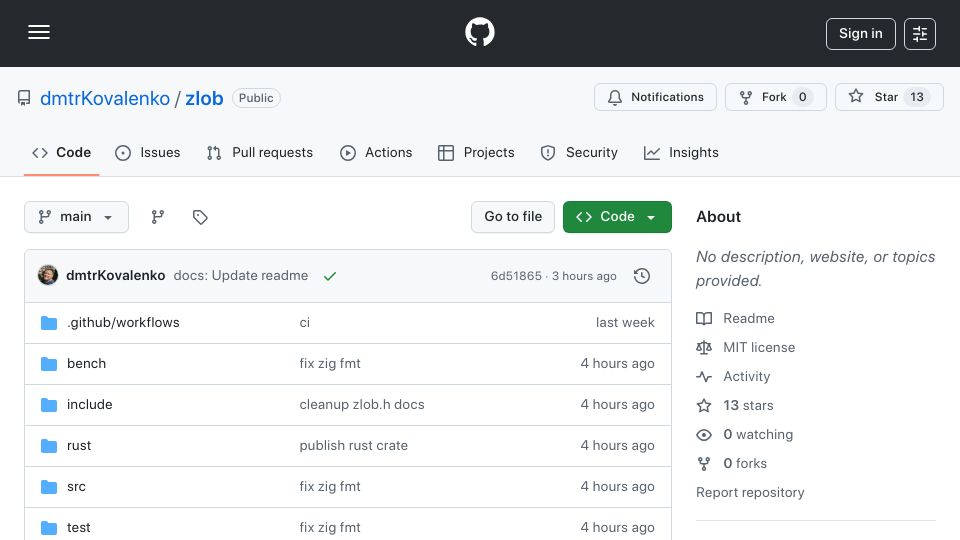Screen dimensions: 960x540
Task: Click the bench folder icon
Action: pos(49,364)
